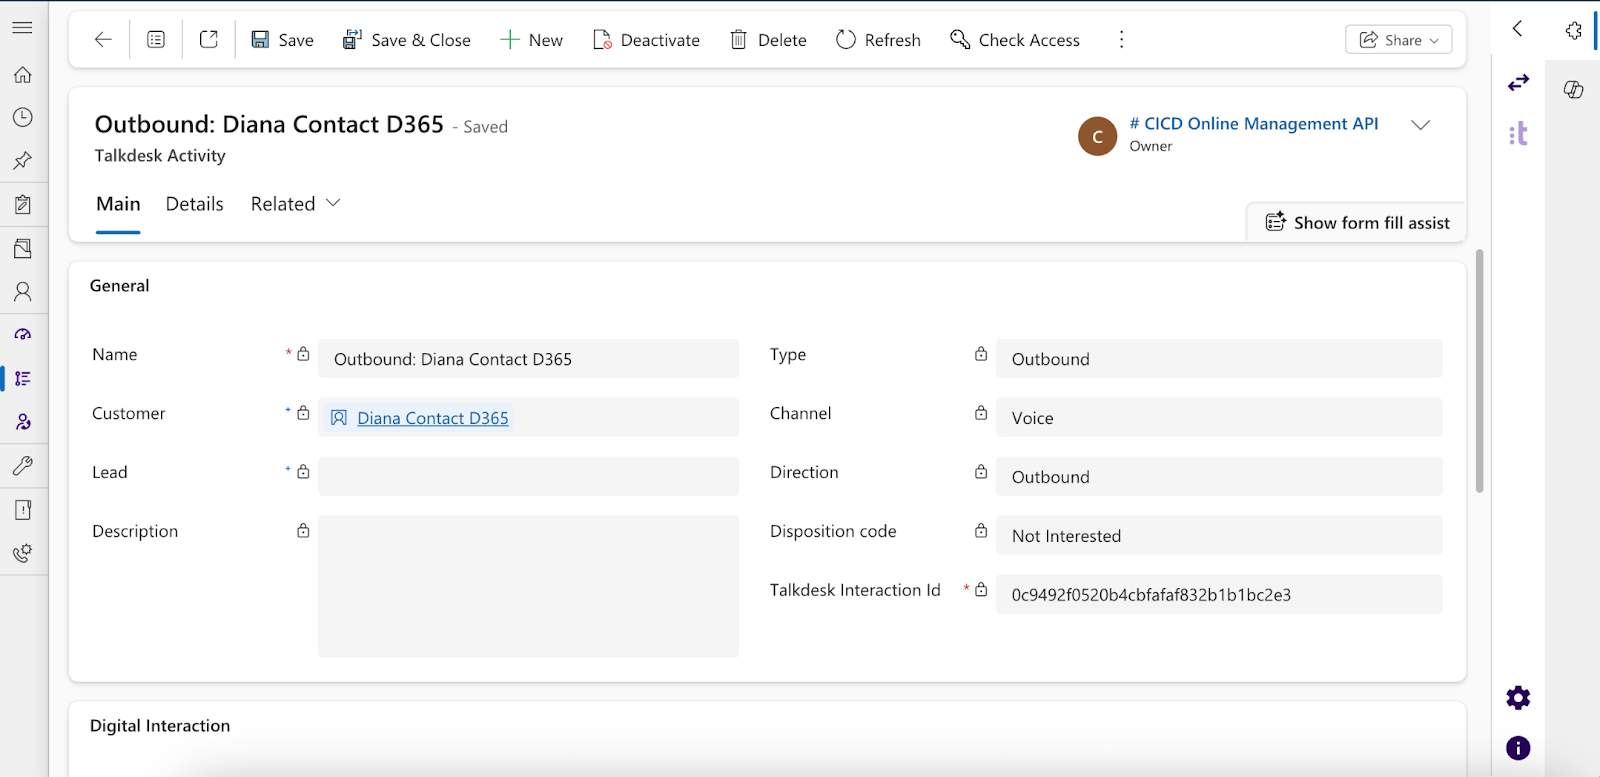
Task: Click the Talkdesk Interaction Id field
Action: pos(1219,595)
